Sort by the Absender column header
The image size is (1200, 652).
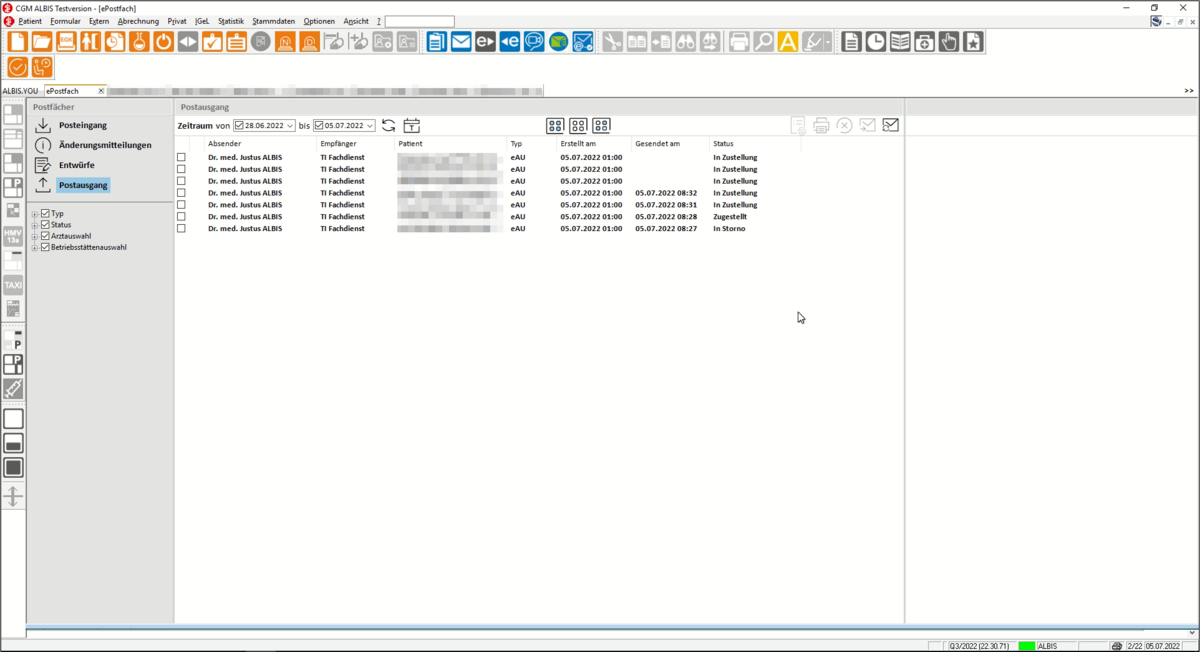tap(224, 144)
